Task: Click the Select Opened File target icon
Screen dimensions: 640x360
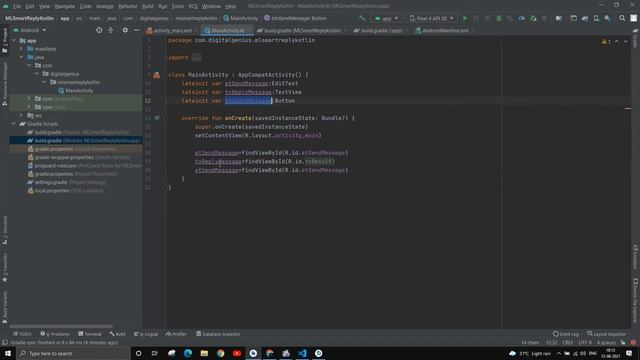Action: 99,30
